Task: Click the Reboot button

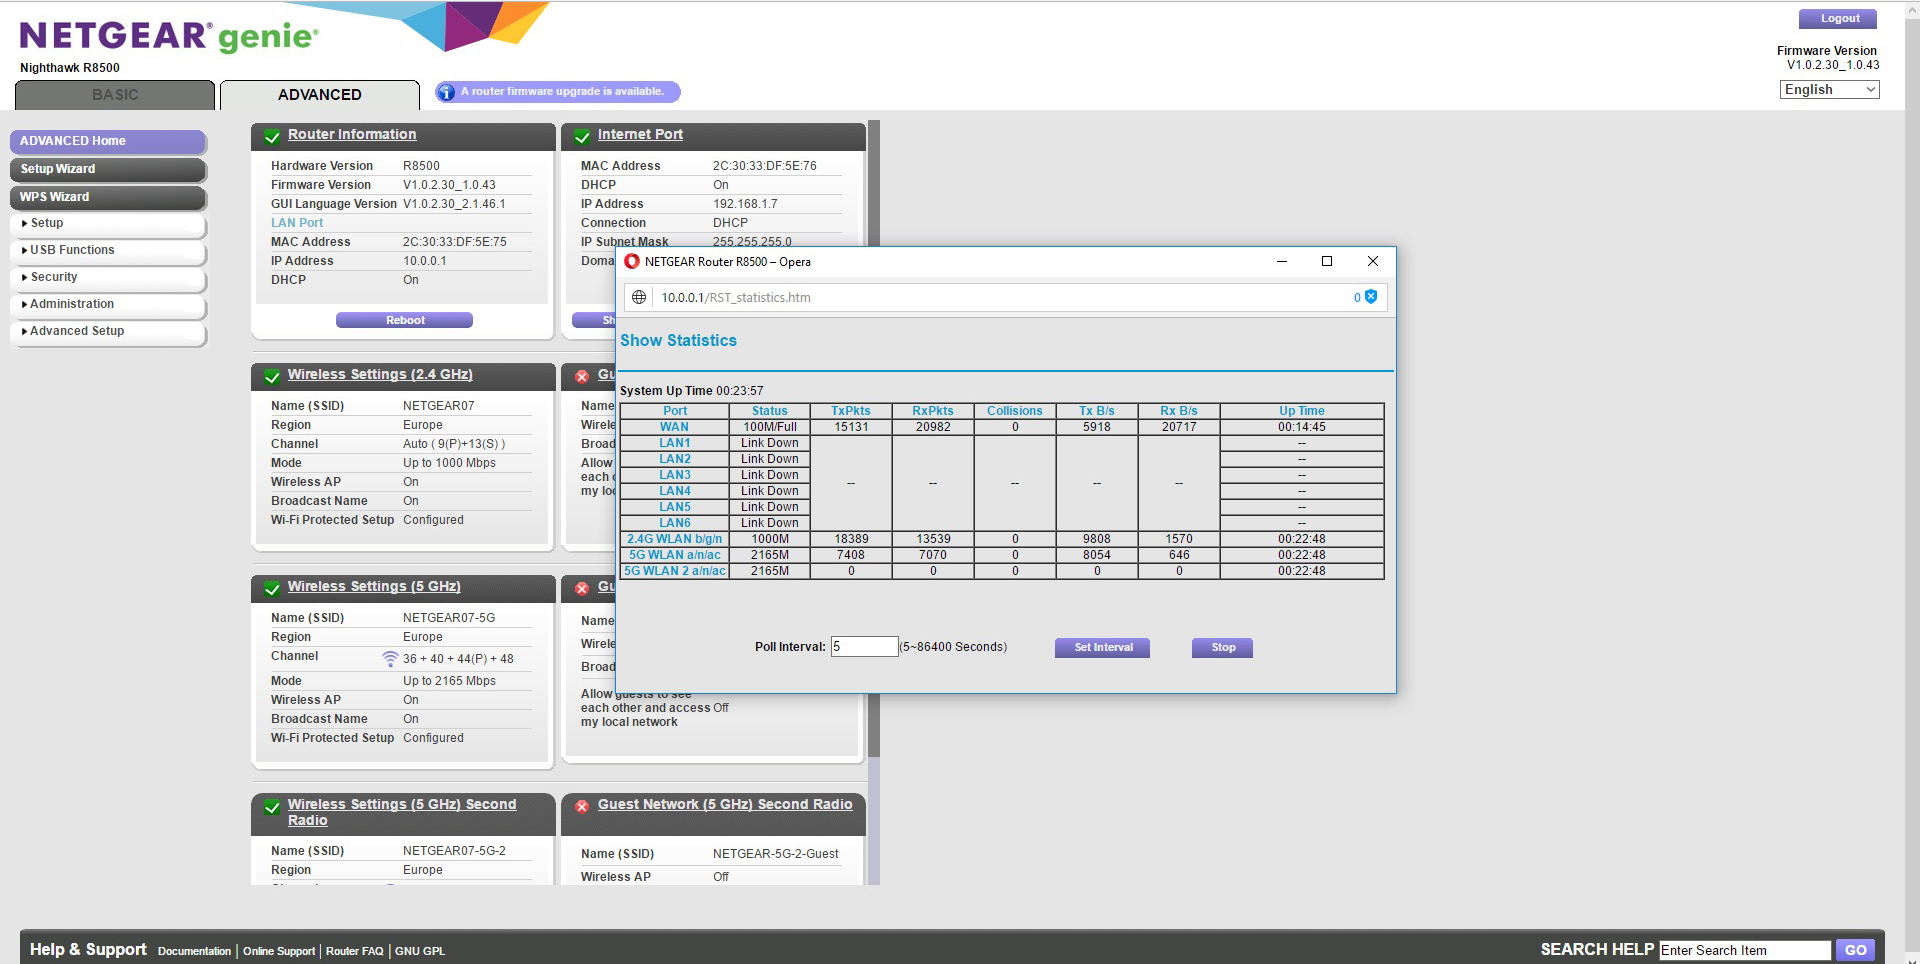Action: (x=404, y=320)
